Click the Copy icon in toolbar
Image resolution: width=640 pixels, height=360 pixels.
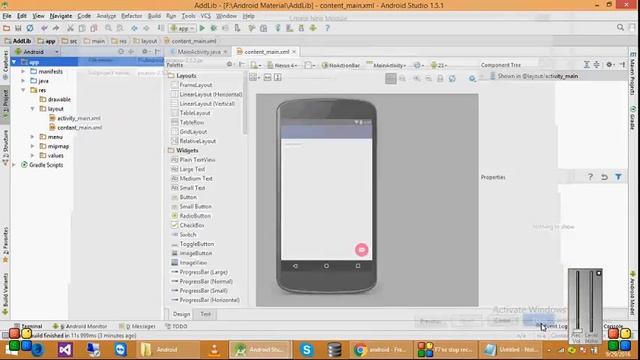pyautogui.click(x=82, y=28)
